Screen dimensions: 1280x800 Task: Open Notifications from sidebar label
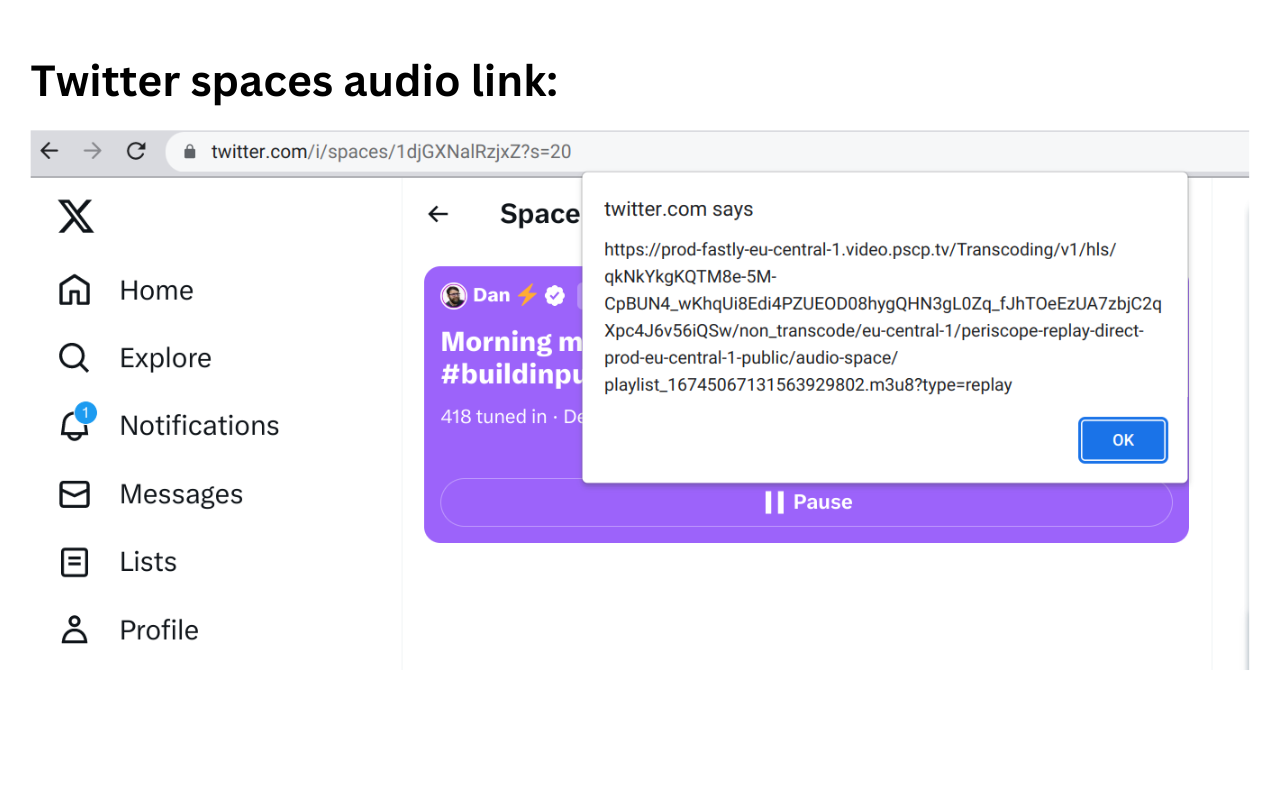click(200, 425)
